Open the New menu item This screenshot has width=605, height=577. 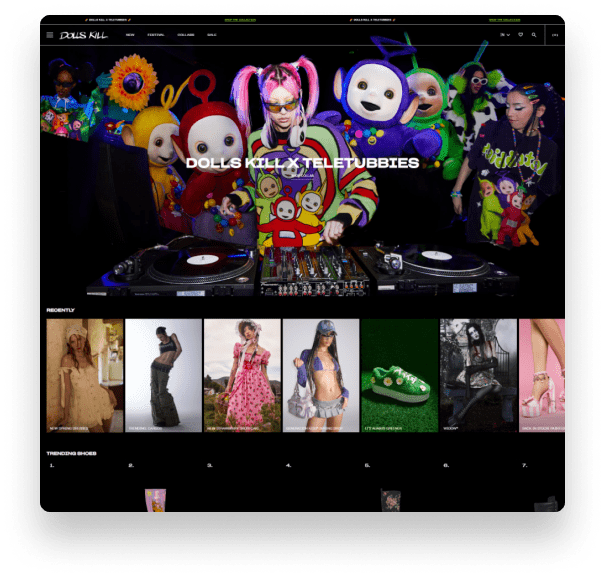tap(130, 35)
